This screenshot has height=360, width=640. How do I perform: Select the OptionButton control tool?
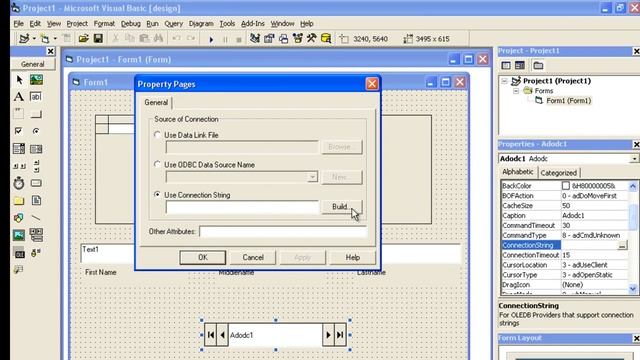point(36,131)
